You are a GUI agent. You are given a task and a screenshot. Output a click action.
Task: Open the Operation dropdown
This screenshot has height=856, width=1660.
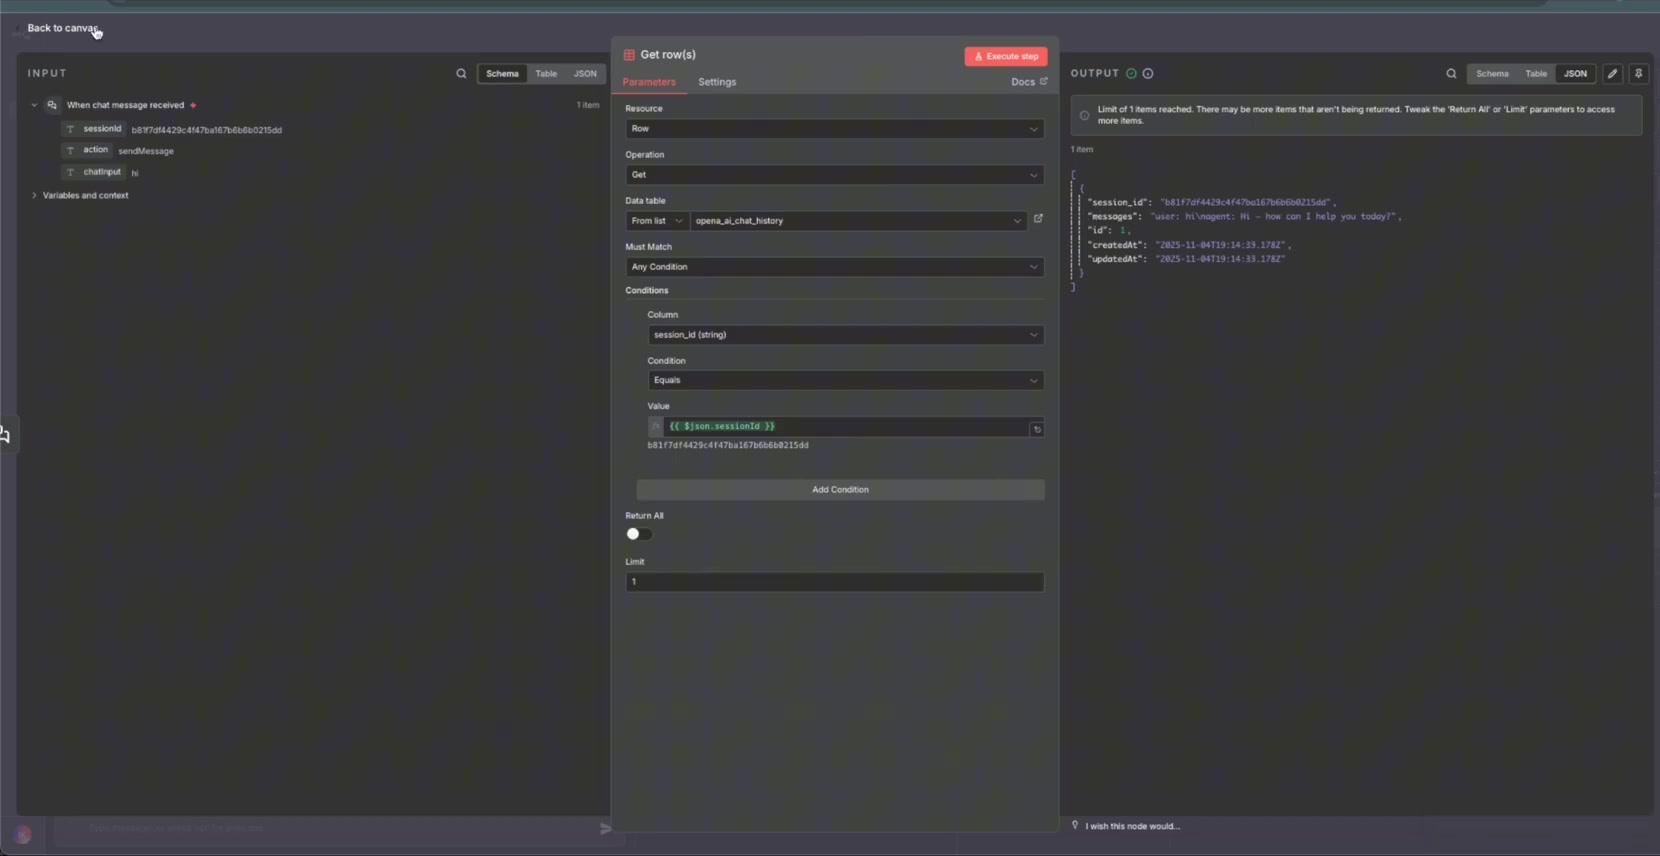(x=835, y=175)
